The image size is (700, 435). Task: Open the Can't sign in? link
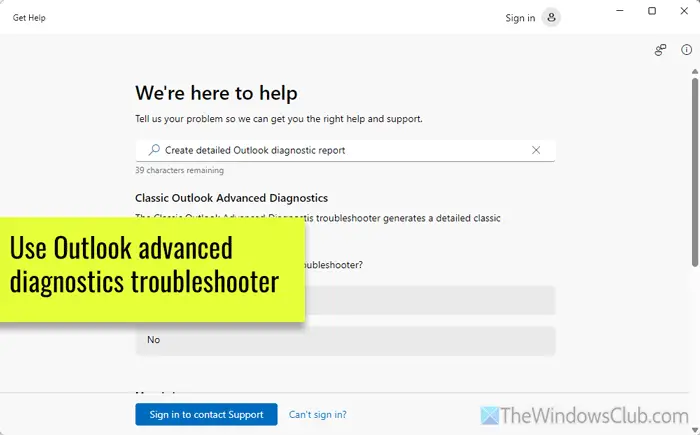coord(317,414)
